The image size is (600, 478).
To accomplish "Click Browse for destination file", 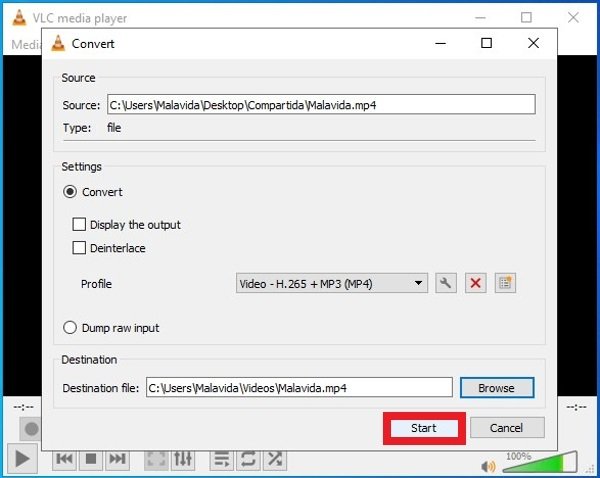I will pyautogui.click(x=497, y=388).
